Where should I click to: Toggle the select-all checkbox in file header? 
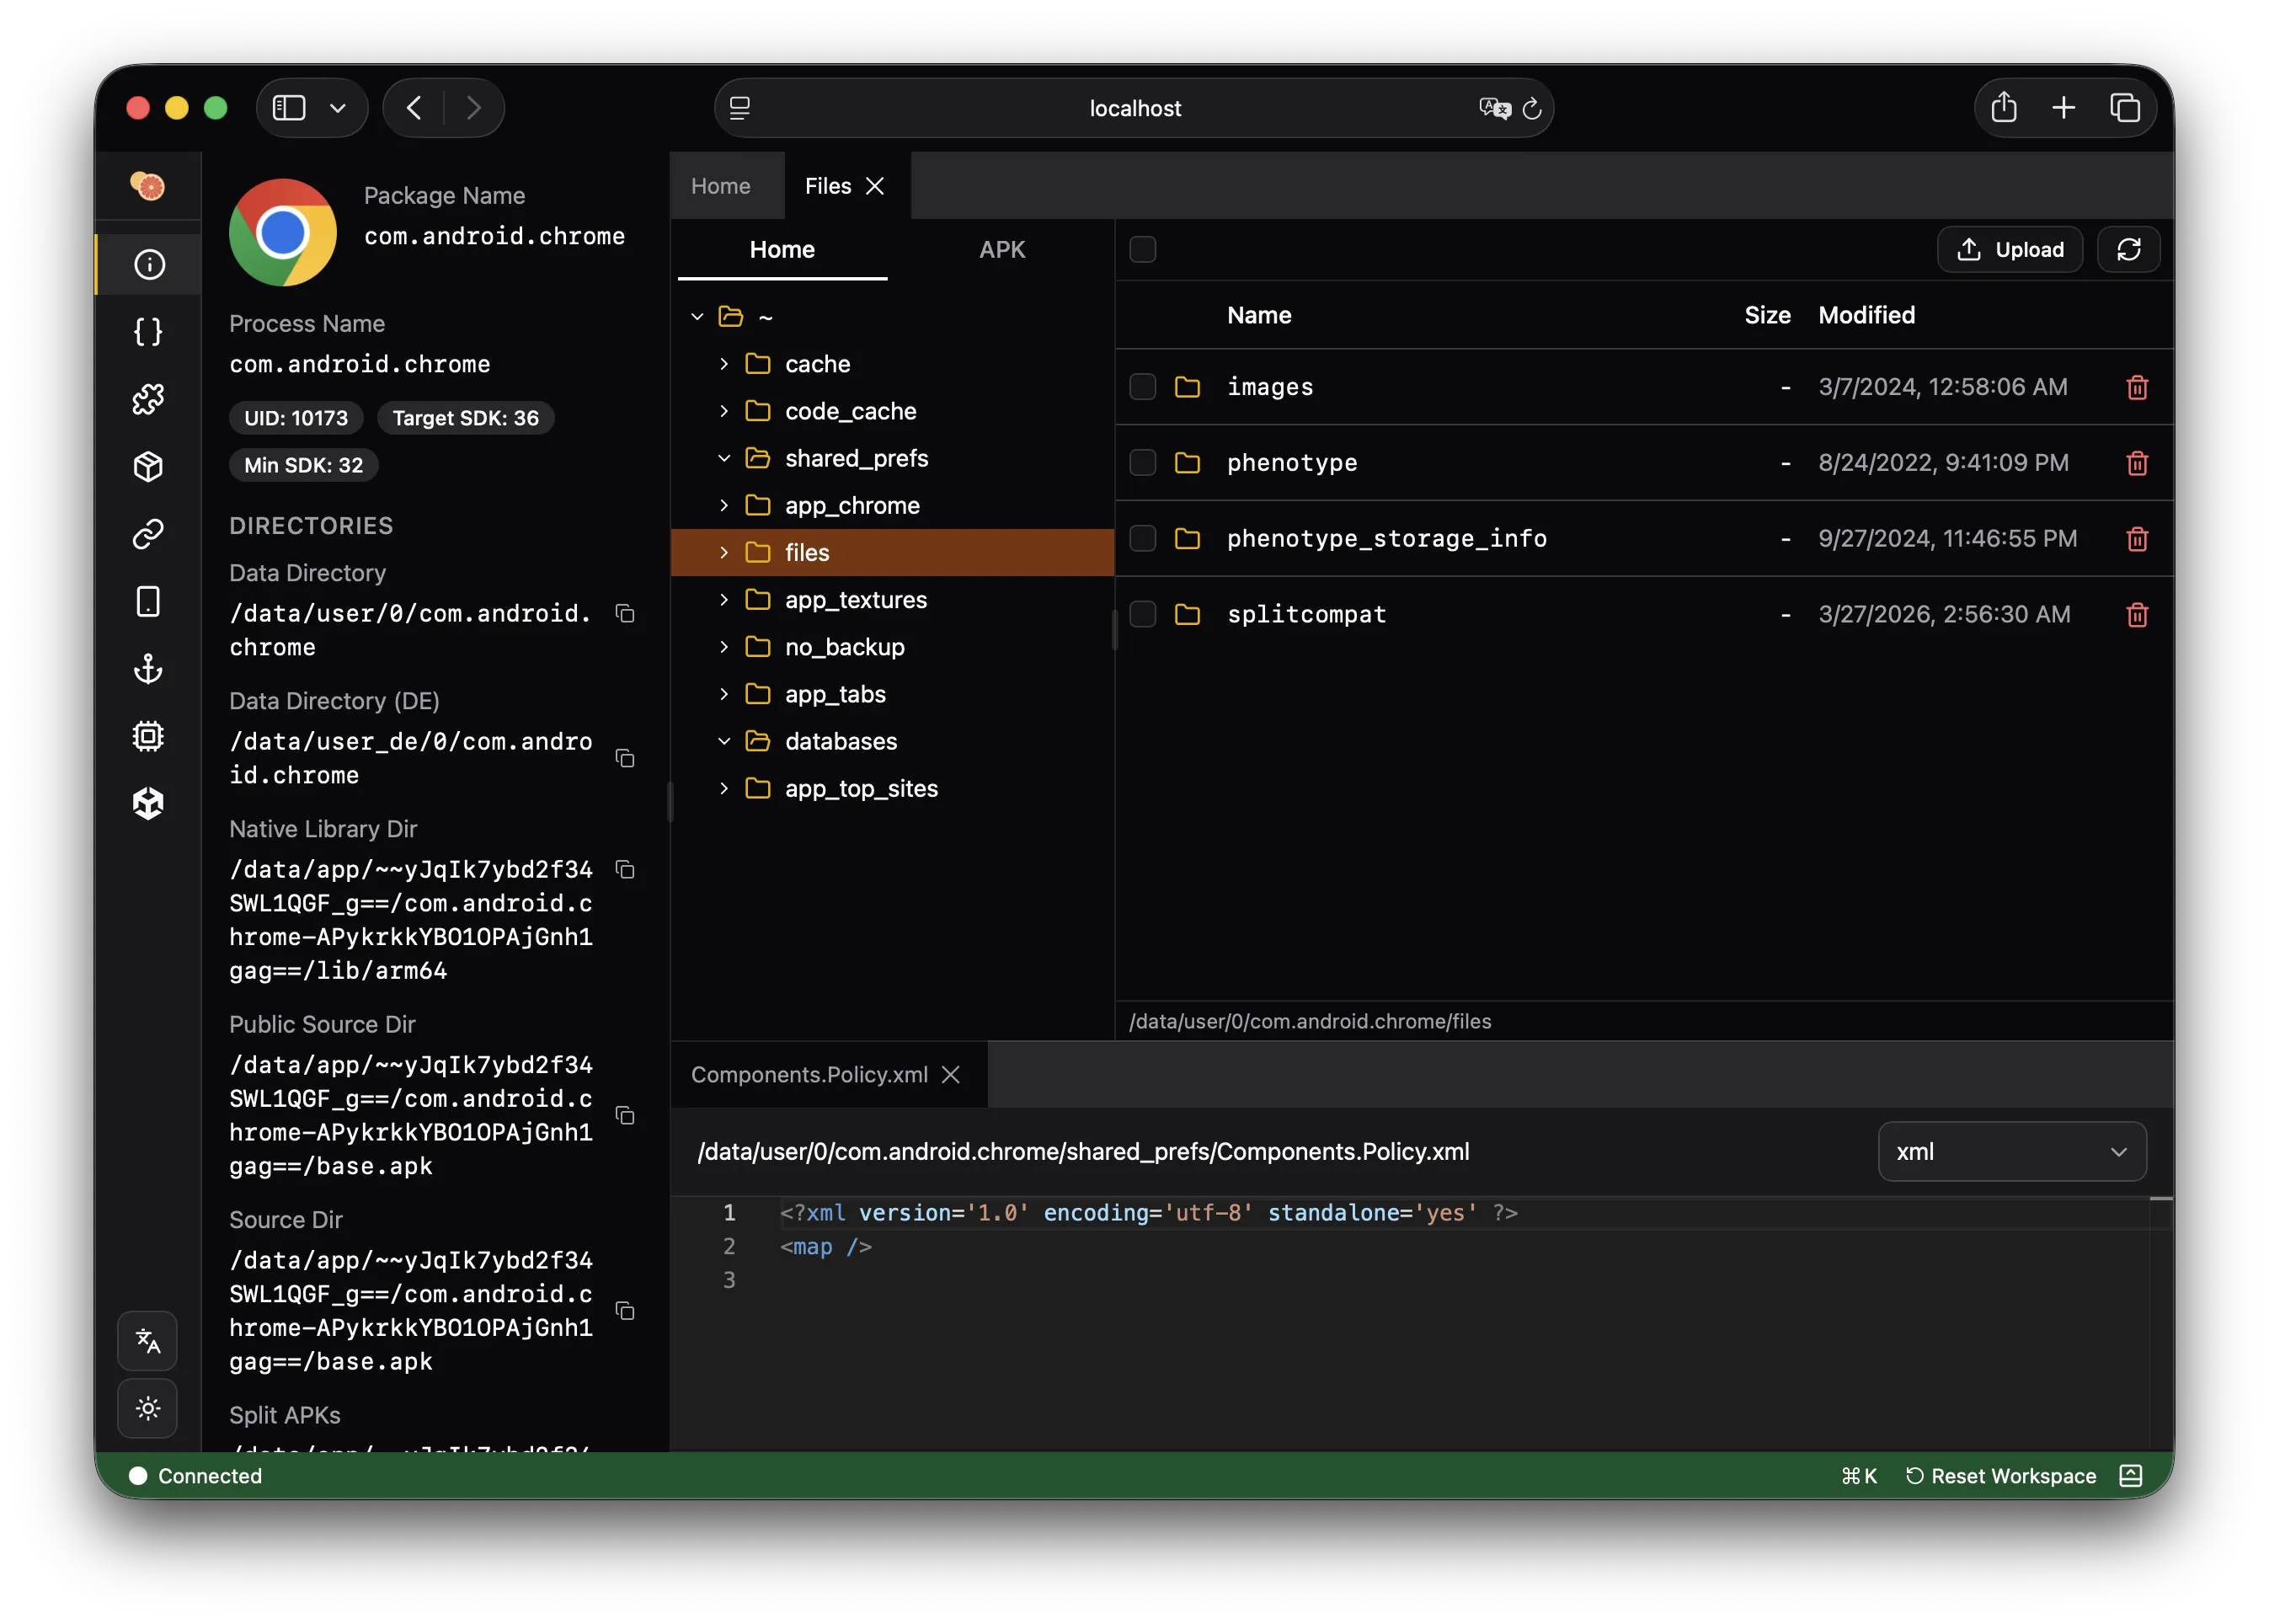pos(1142,249)
